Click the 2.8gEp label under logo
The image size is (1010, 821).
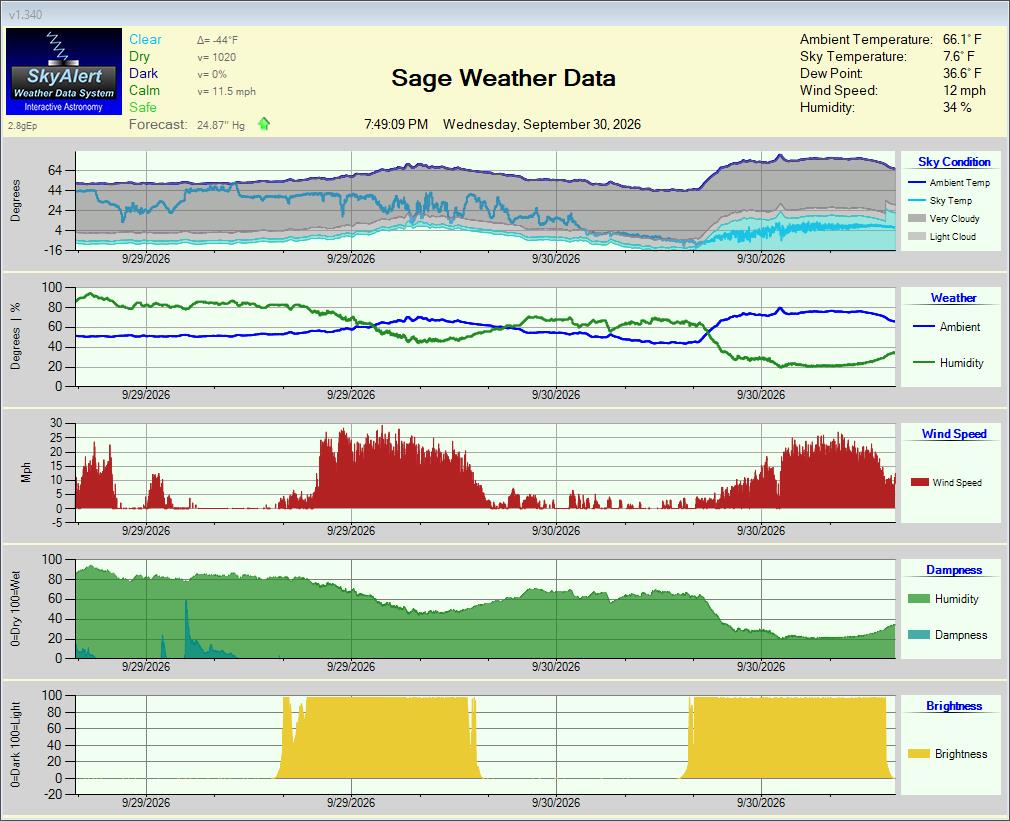(x=23, y=126)
